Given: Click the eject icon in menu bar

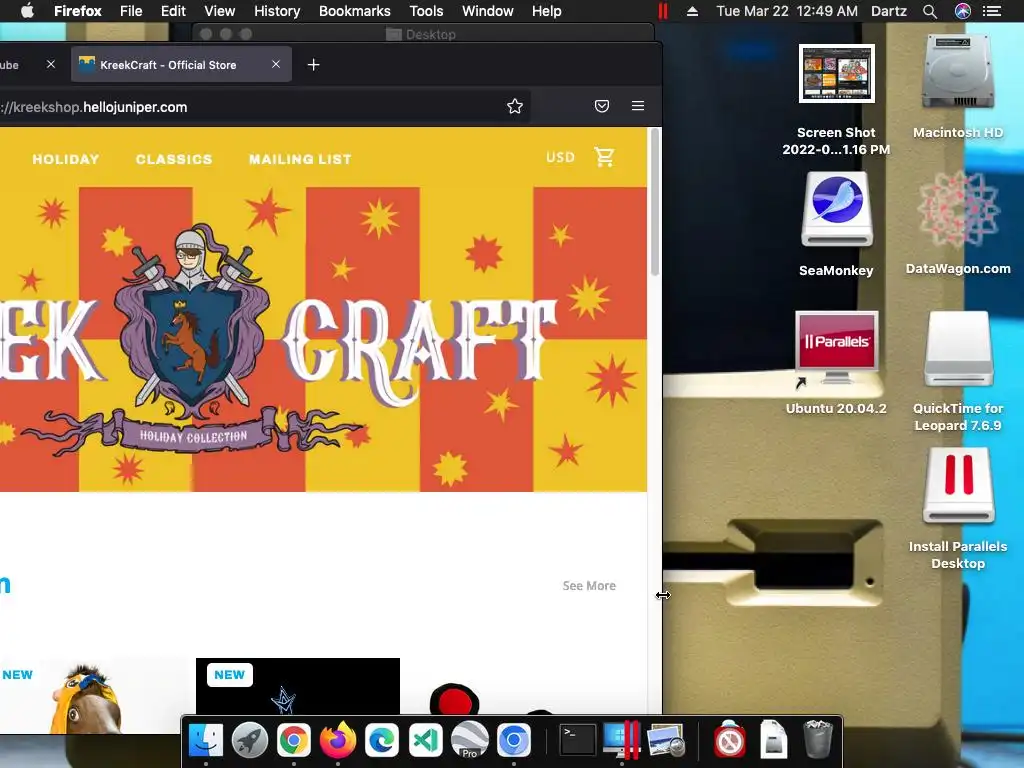Looking at the screenshot, I should click(x=692, y=11).
